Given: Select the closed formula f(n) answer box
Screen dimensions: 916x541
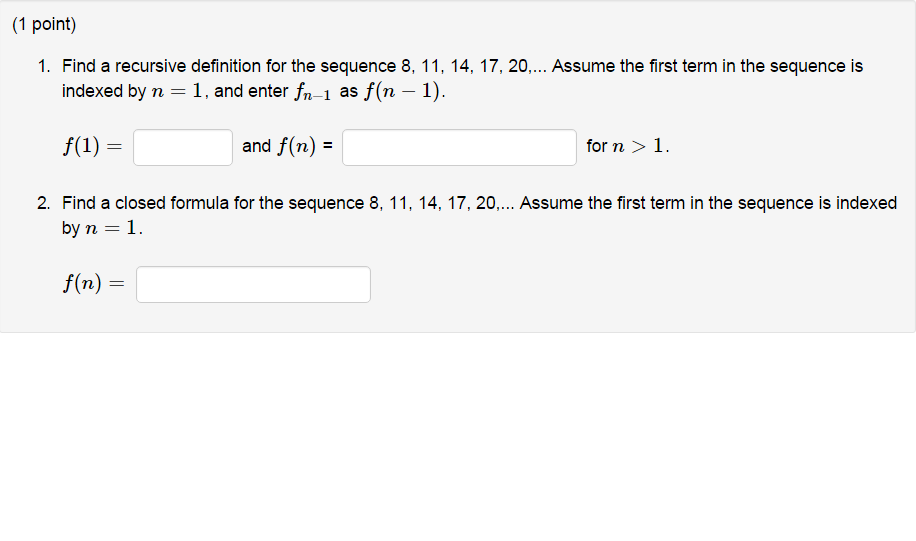Looking at the screenshot, I should tap(253, 285).
